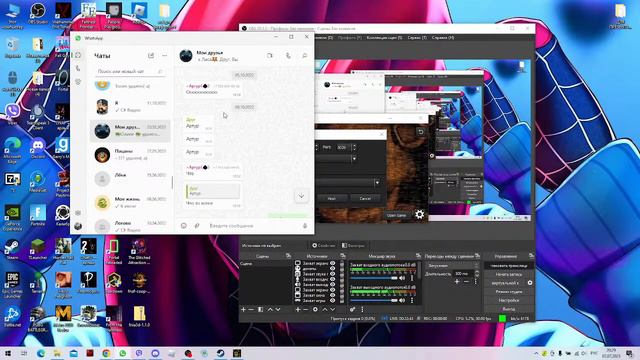
Task: Pop out Источники dock using its header icon
Action: (x=343, y=256)
